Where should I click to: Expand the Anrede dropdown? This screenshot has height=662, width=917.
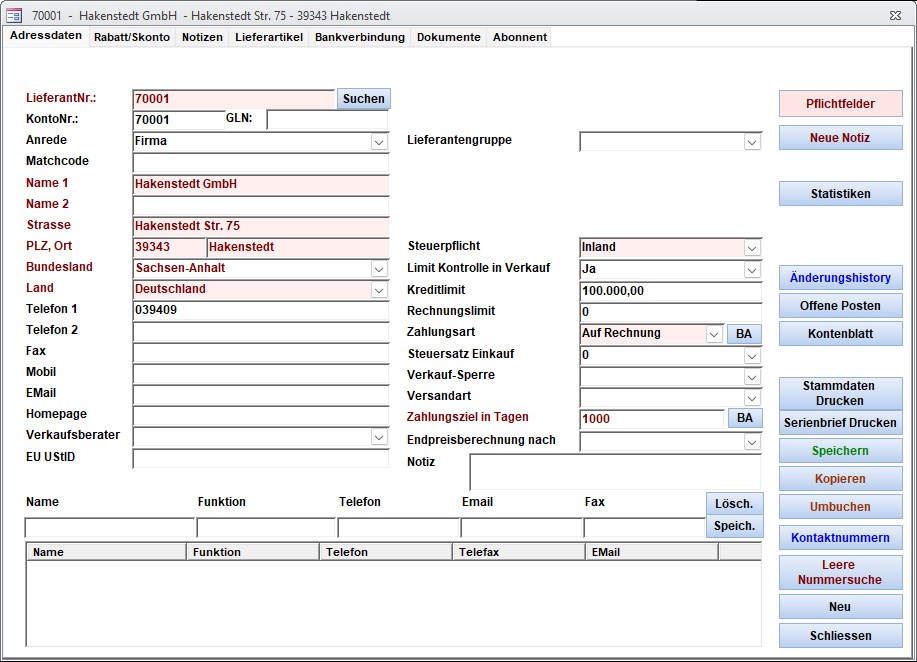tap(379, 142)
